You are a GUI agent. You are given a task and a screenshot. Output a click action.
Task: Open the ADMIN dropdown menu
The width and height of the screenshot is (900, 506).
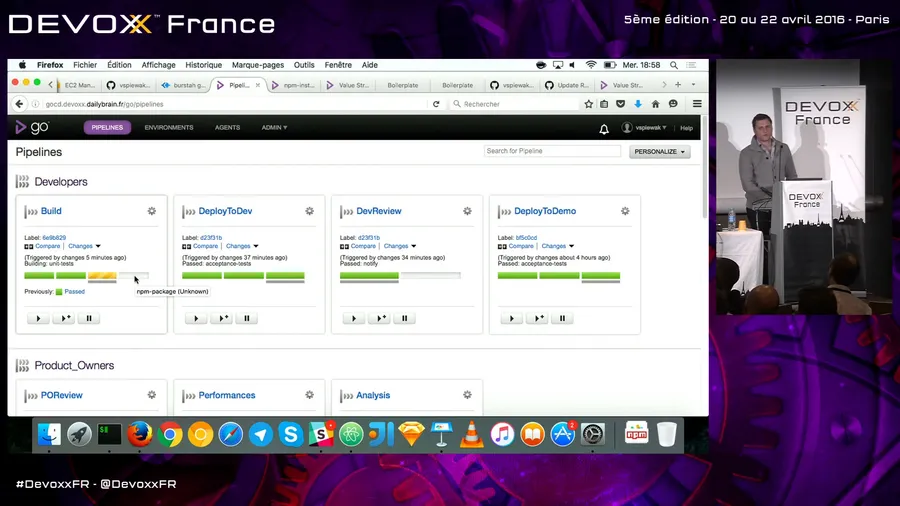[274, 127]
